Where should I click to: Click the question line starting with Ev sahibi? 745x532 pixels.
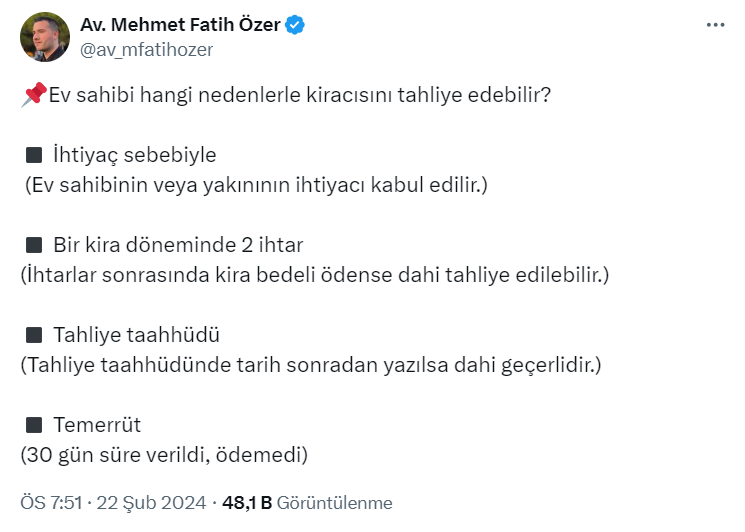(x=300, y=96)
